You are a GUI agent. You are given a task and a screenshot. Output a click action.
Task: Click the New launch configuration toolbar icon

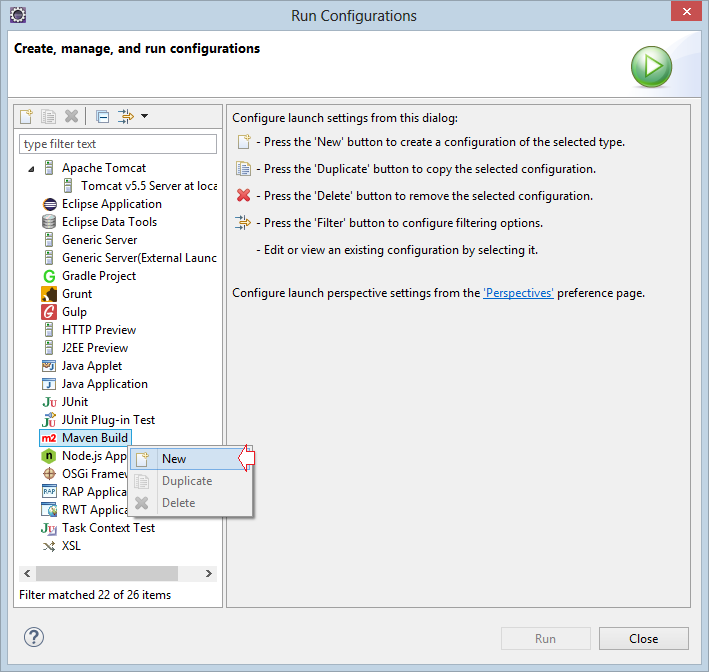coord(26,117)
